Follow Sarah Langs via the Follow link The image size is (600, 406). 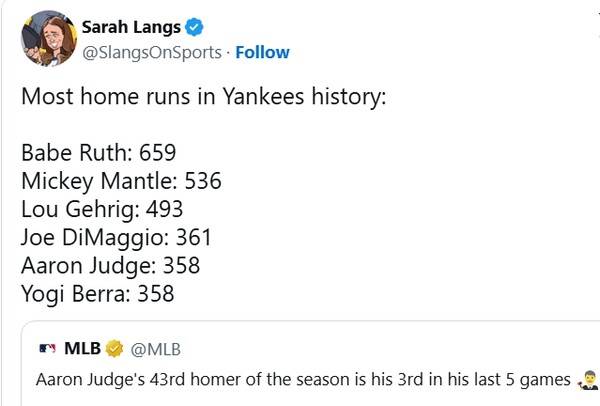pyautogui.click(x=263, y=52)
